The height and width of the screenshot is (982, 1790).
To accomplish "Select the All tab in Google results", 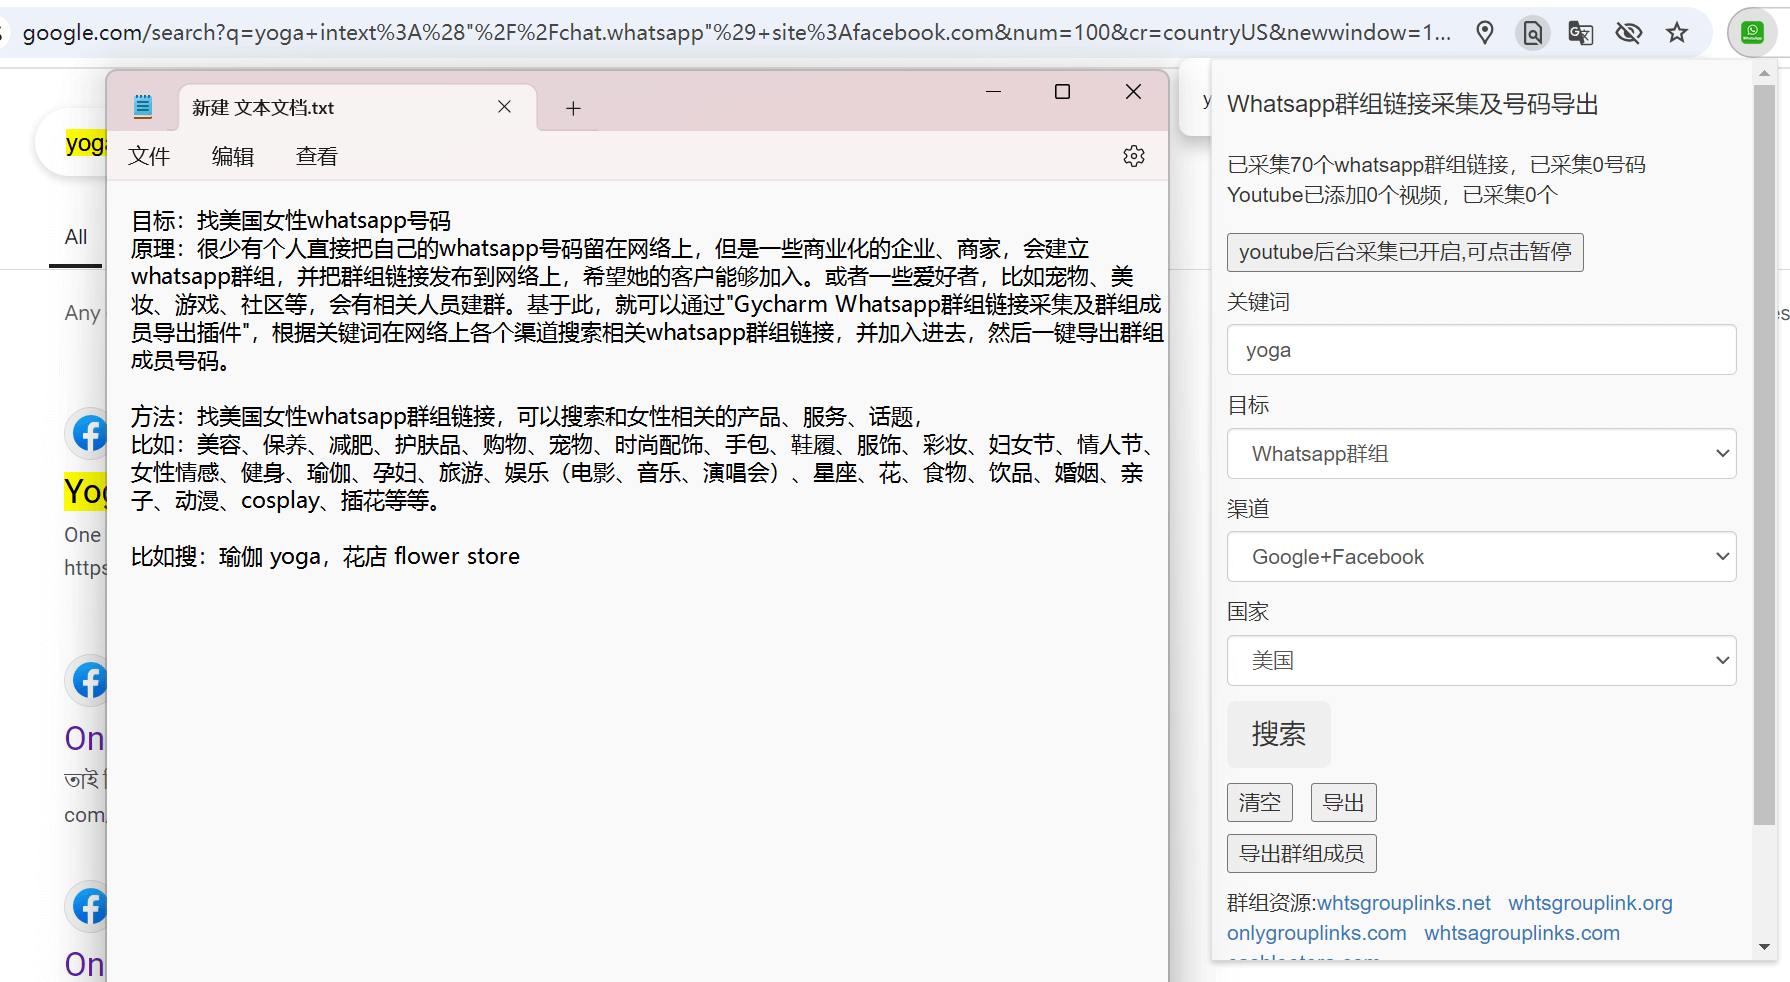I will (76, 237).
